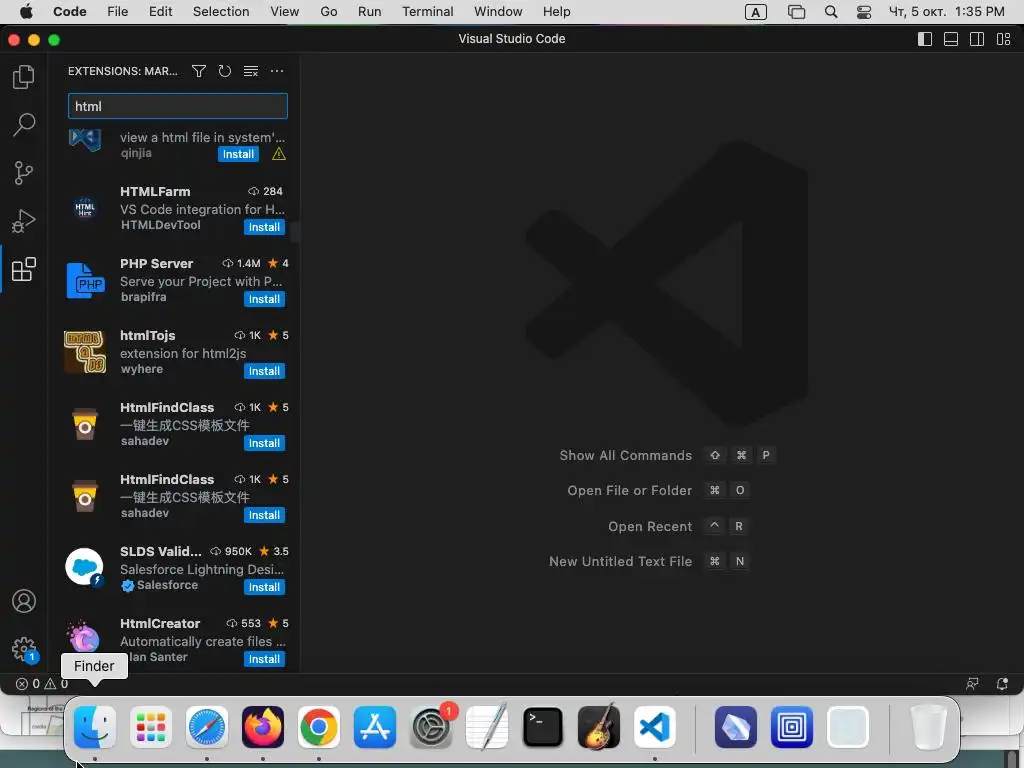Open System Settings from the Dock
This screenshot has width=1024, height=768.
[x=431, y=727]
